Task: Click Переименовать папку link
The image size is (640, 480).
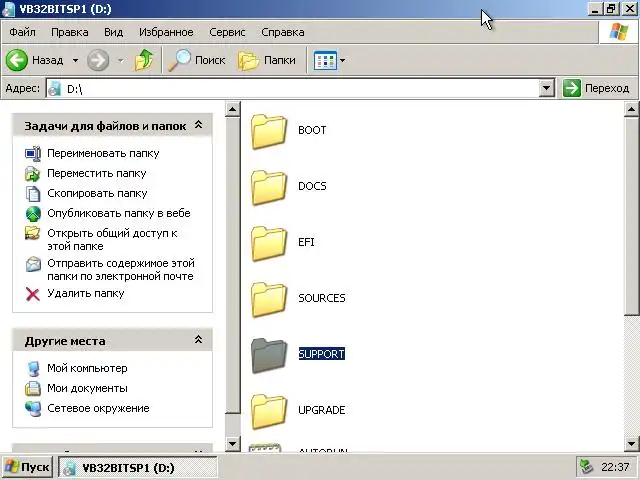Action: click(x=103, y=153)
